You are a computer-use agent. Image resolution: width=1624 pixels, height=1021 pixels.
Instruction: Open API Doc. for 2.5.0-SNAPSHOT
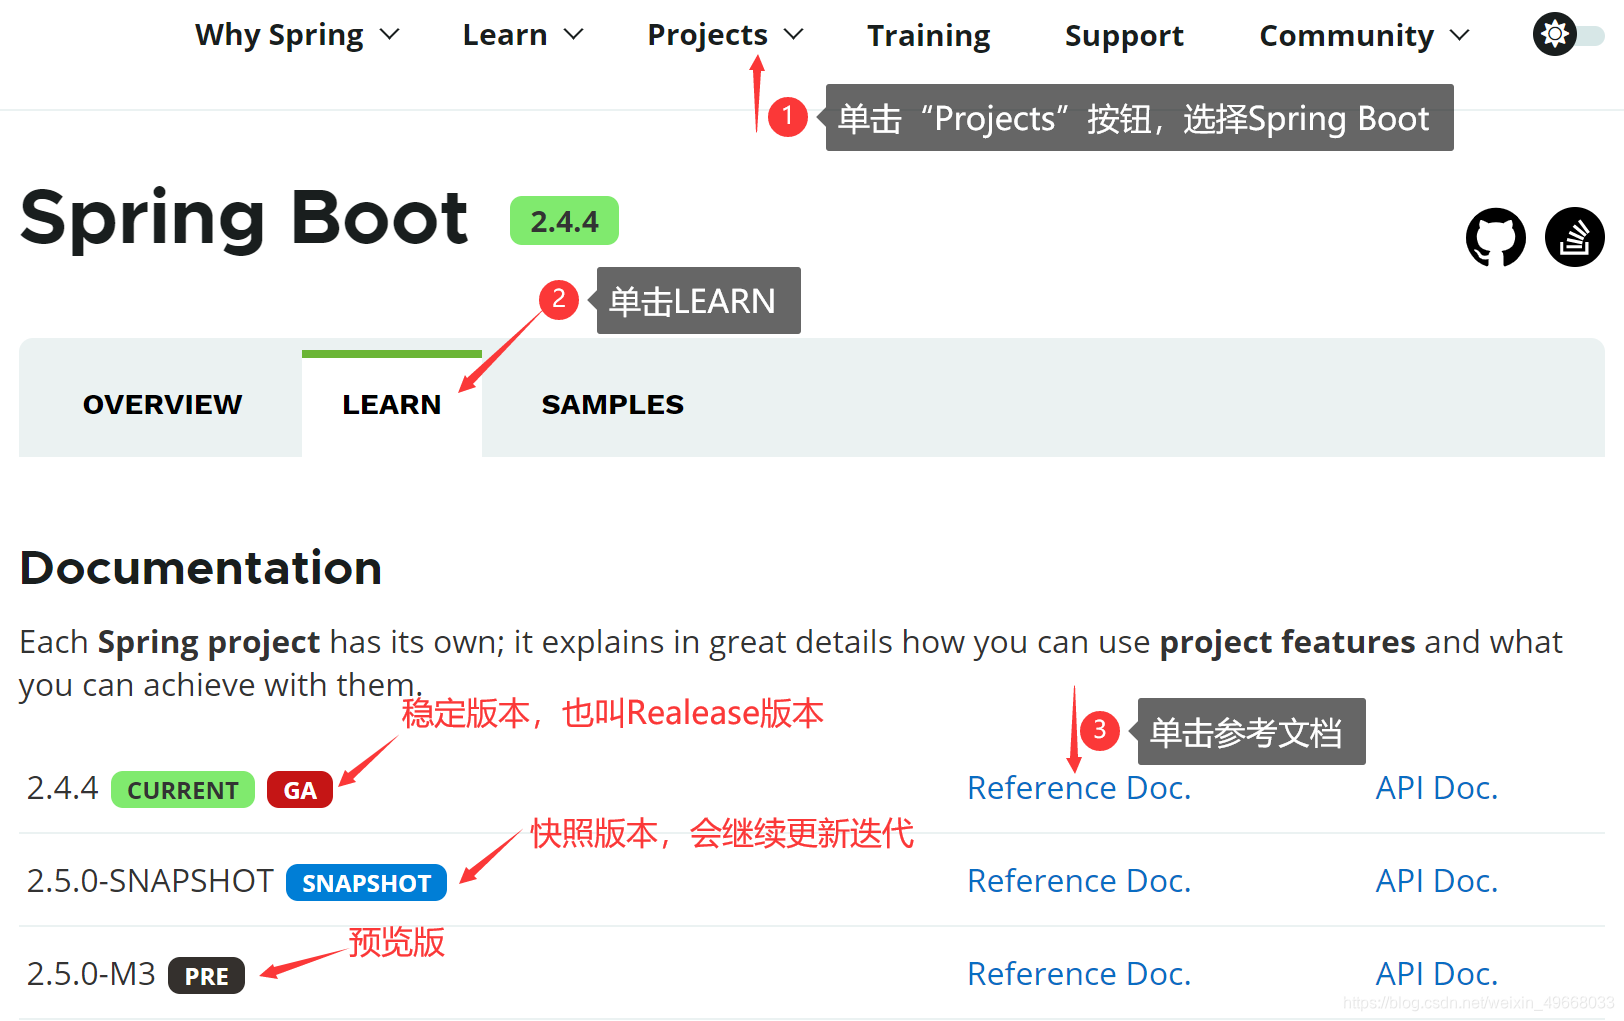1437,881
